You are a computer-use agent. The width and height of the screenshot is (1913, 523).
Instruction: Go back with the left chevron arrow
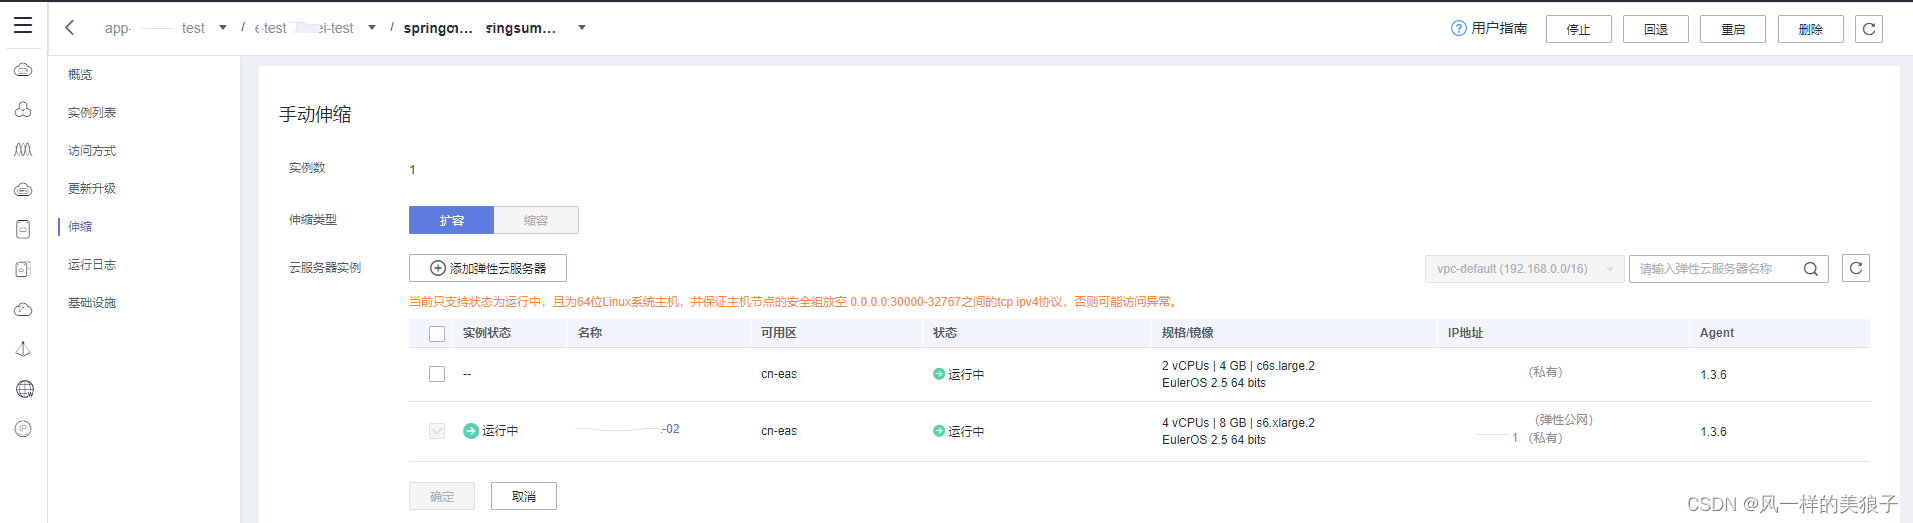click(70, 28)
